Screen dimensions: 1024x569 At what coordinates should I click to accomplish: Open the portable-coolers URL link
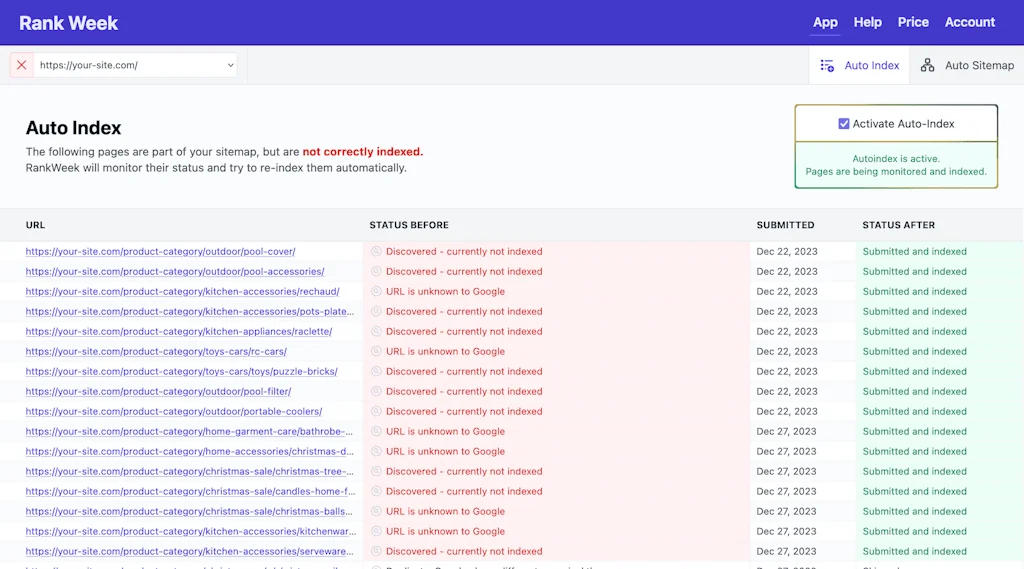pos(174,412)
